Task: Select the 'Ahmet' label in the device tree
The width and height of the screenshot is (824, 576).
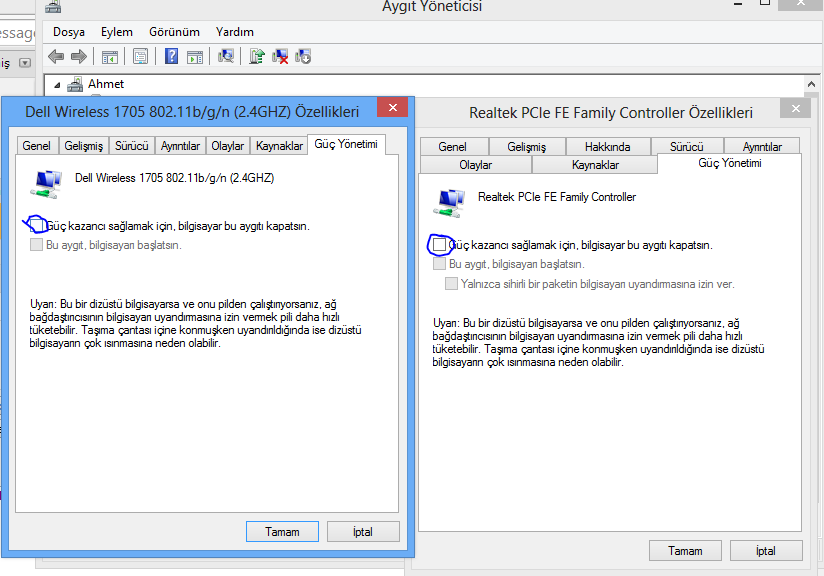Action: [x=106, y=84]
